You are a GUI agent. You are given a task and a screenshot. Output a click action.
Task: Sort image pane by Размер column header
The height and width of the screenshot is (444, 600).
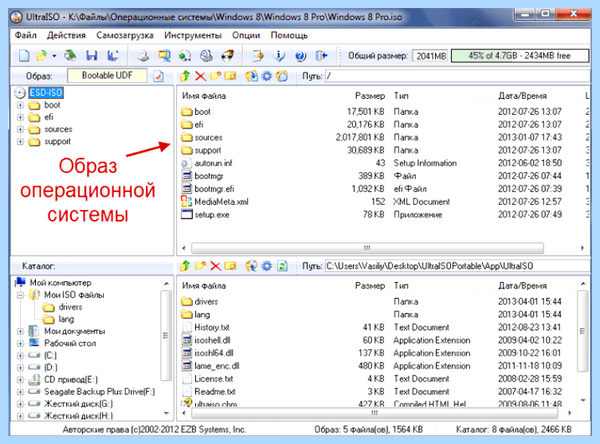(370, 96)
